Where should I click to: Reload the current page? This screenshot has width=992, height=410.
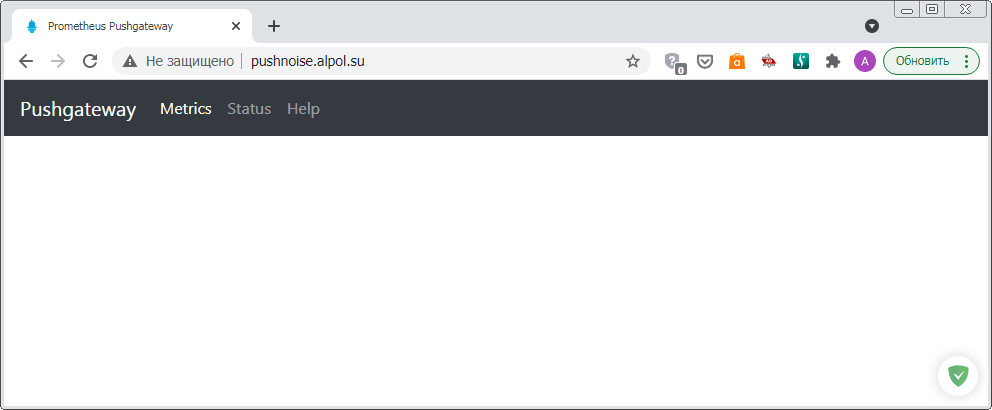(x=90, y=61)
